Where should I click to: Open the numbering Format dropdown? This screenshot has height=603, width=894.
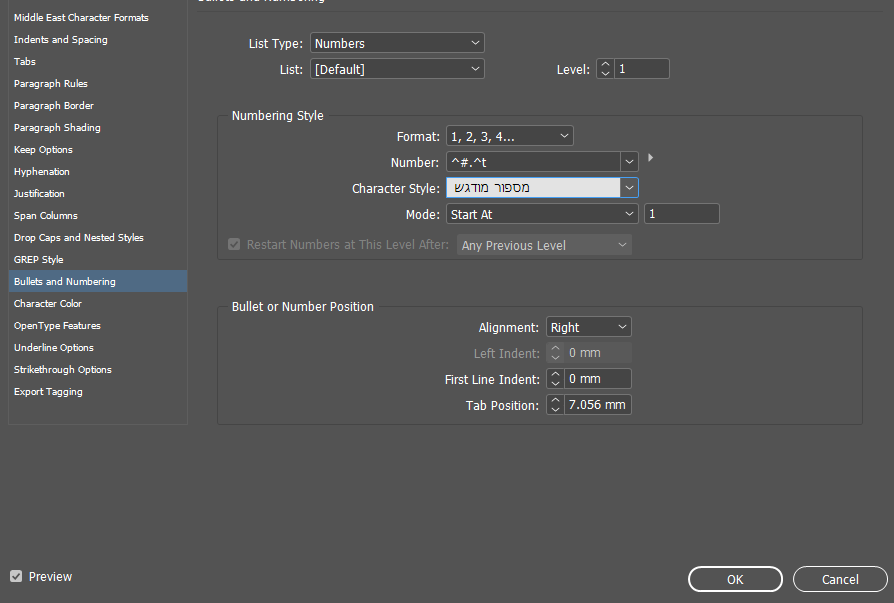[510, 136]
